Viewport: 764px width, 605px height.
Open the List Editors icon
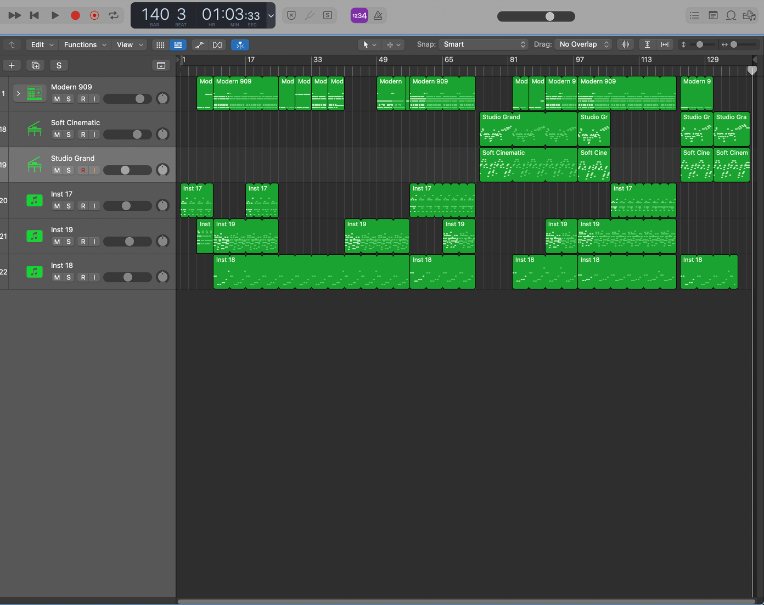click(x=694, y=16)
